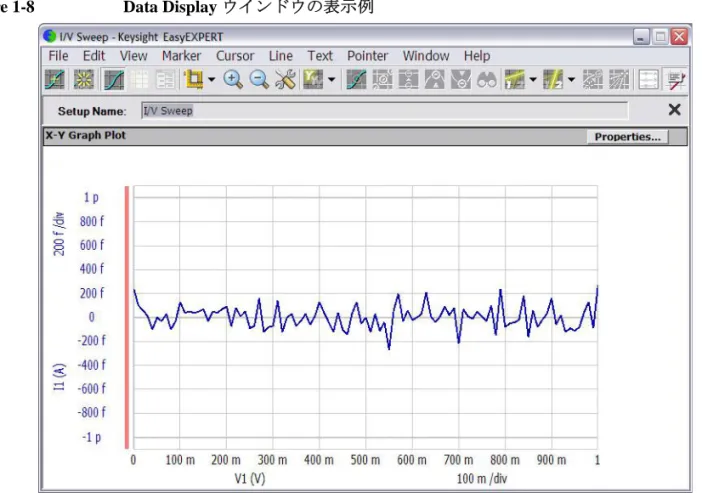Click the yellow sunburst auto-scale icon

click(x=84, y=80)
